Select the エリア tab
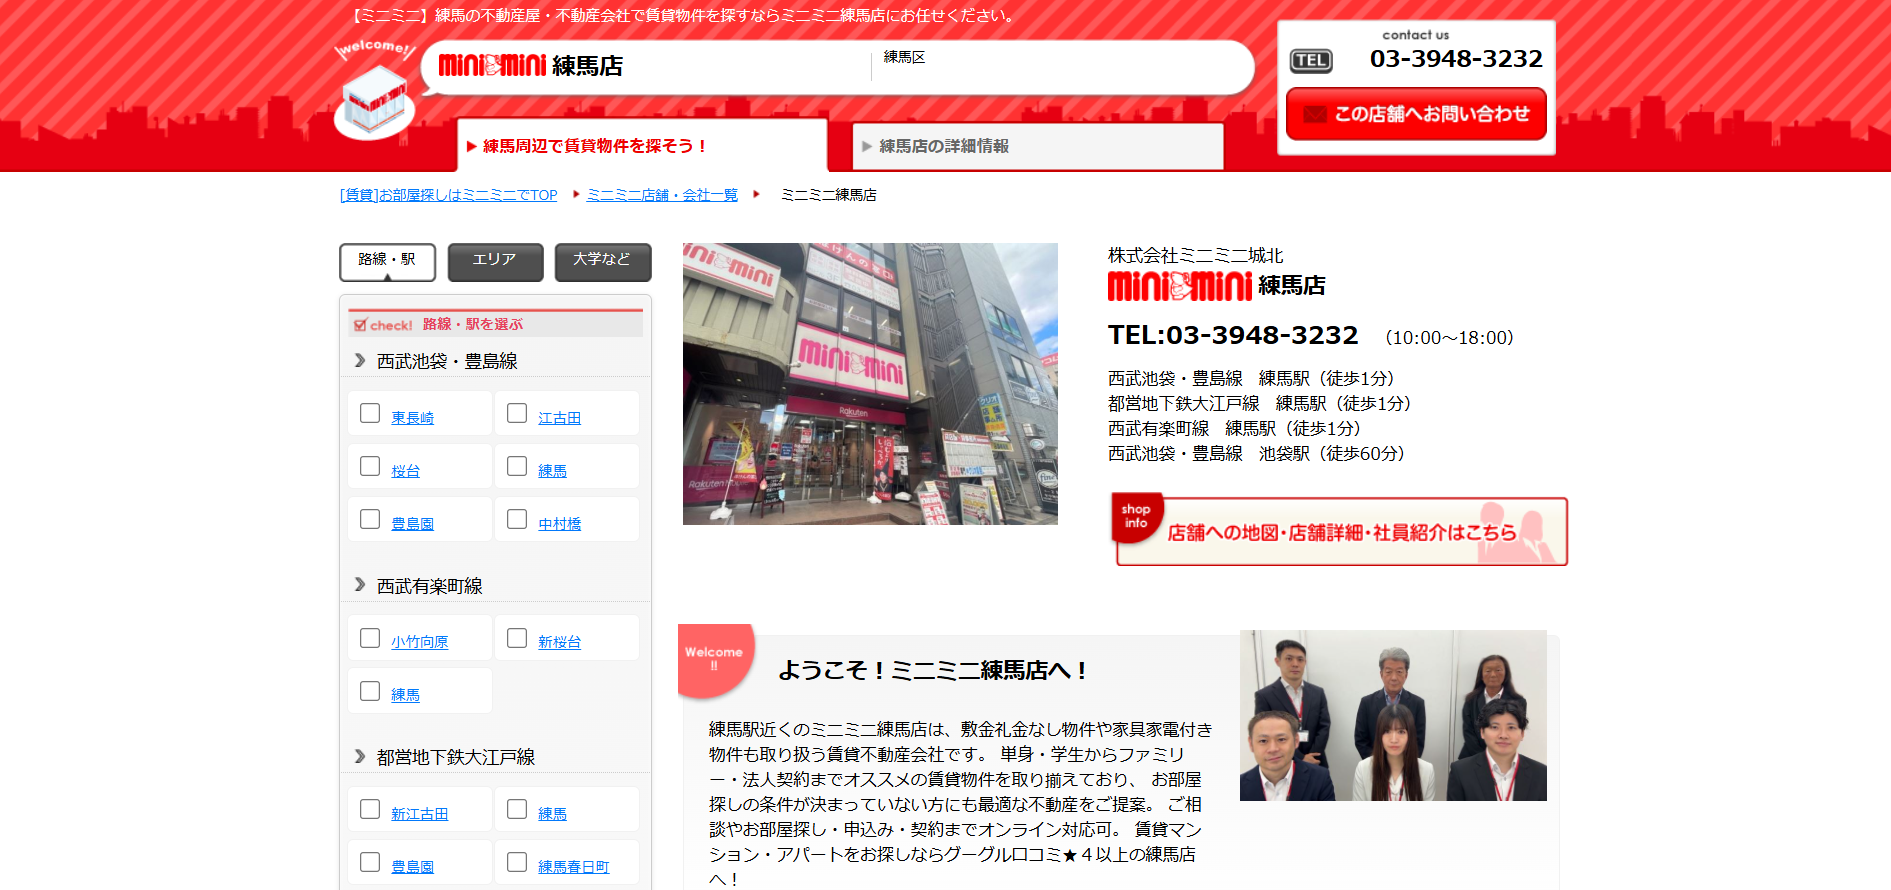1891x890 pixels. (495, 261)
